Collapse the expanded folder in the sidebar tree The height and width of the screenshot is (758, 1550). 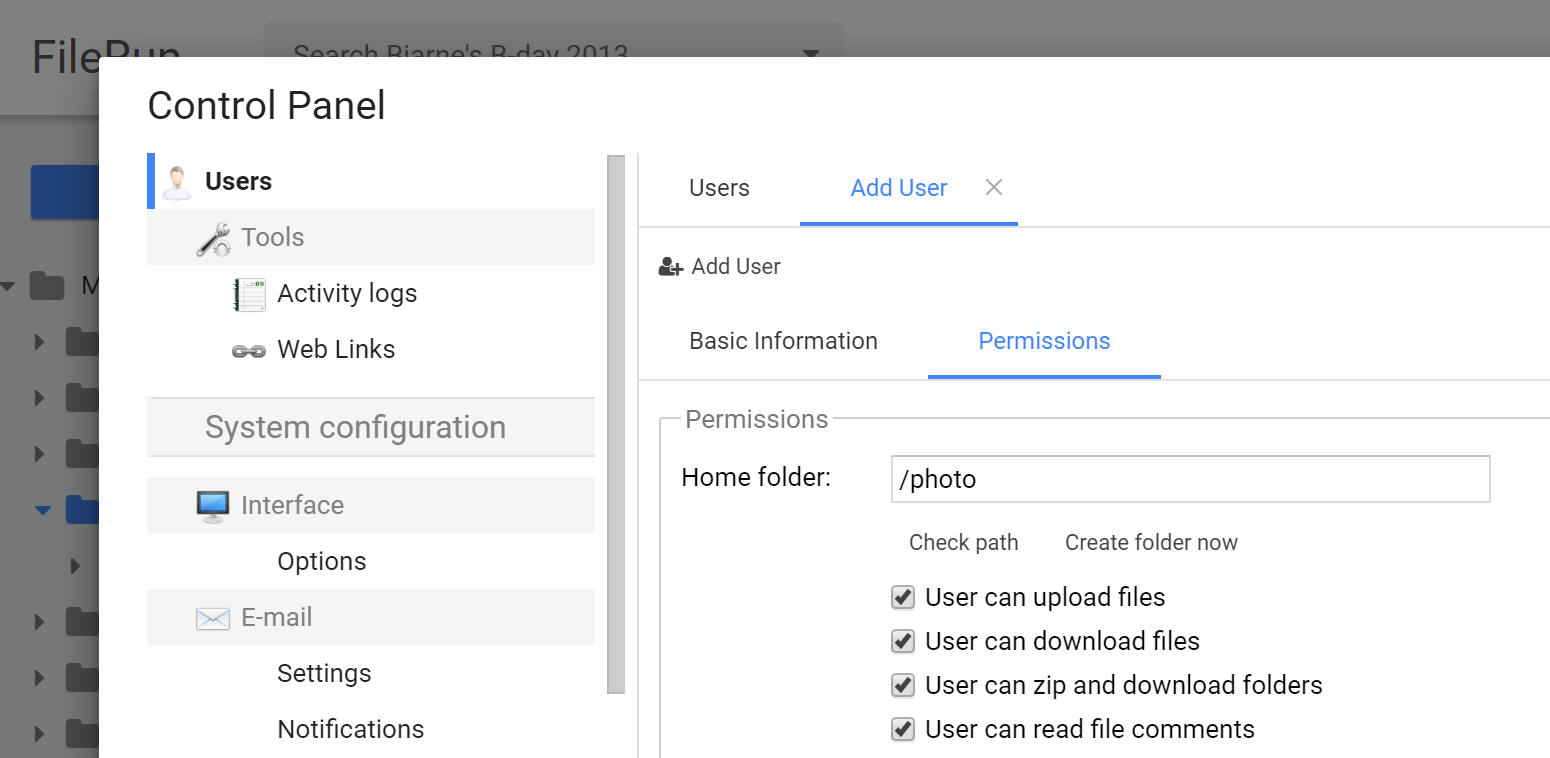pyautogui.click(x=42, y=509)
